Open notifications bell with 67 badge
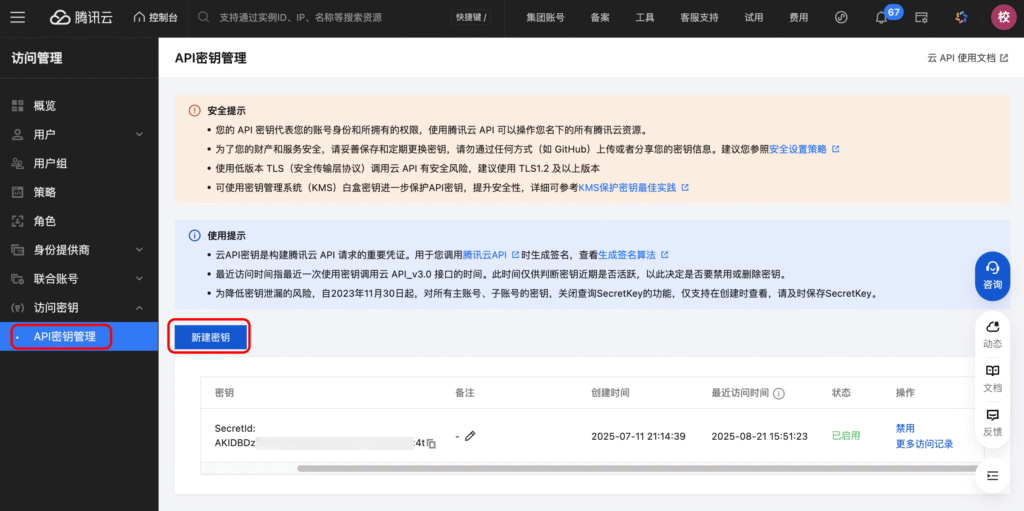The height and width of the screenshot is (511, 1024). [x=882, y=18]
